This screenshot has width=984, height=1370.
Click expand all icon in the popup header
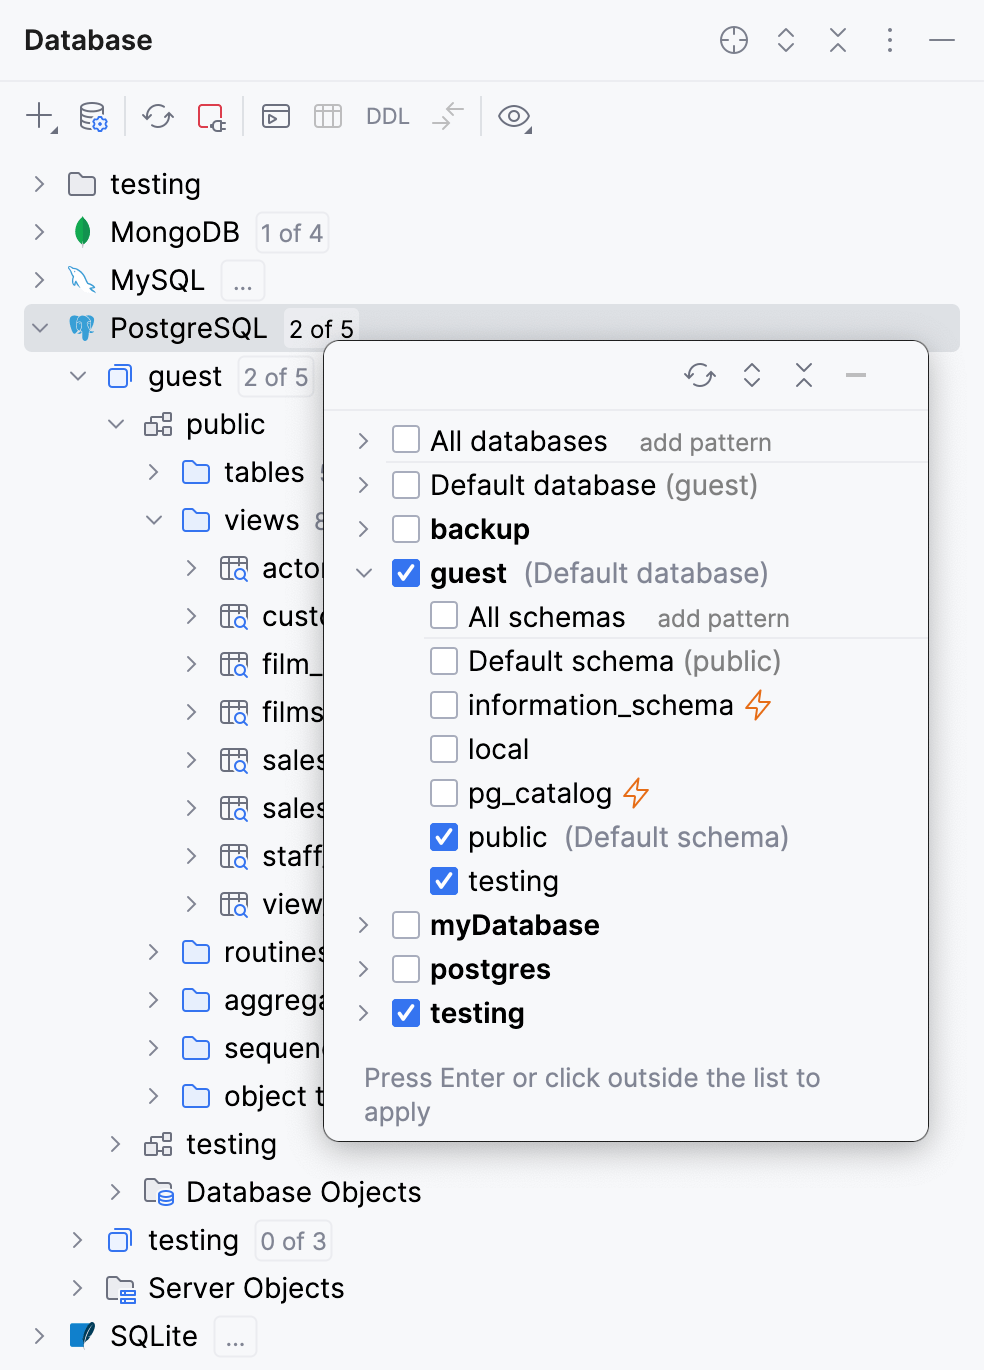pos(752,375)
